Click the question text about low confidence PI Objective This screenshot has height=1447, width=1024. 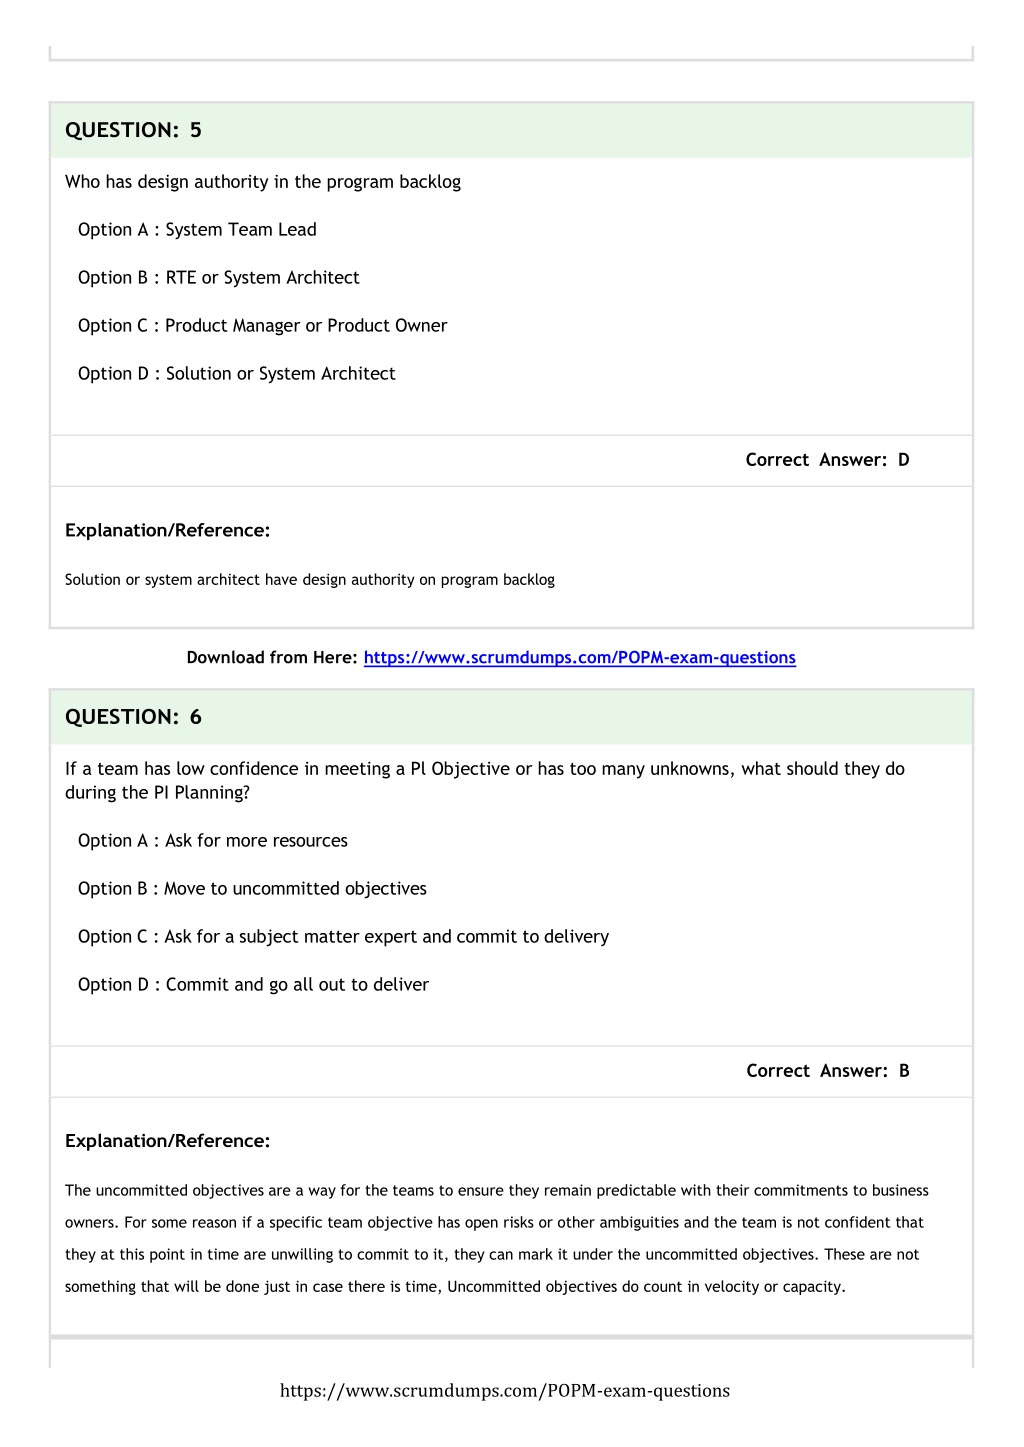click(x=485, y=781)
